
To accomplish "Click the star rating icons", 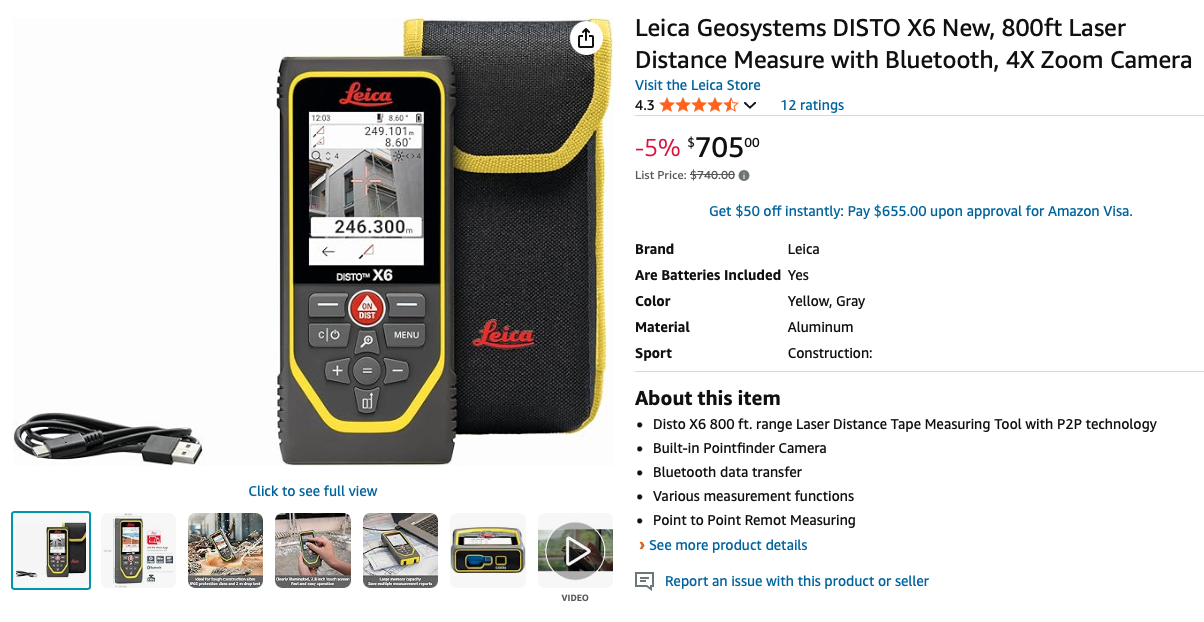I will pyautogui.click(x=698, y=105).
